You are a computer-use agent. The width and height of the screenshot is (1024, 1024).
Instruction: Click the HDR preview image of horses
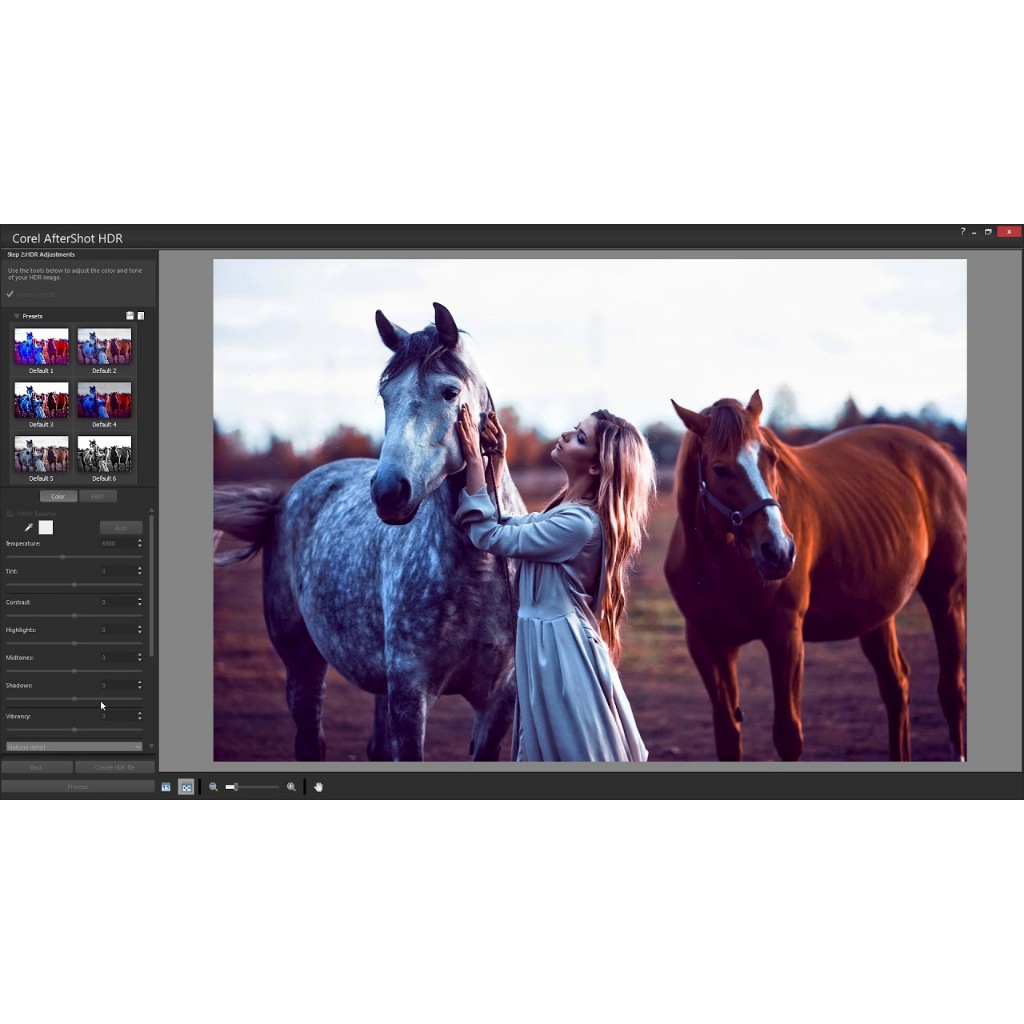point(590,510)
